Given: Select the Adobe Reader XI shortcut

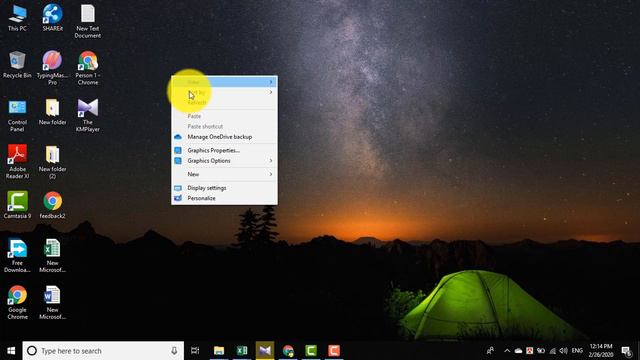Looking at the screenshot, I should tap(17, 162).
